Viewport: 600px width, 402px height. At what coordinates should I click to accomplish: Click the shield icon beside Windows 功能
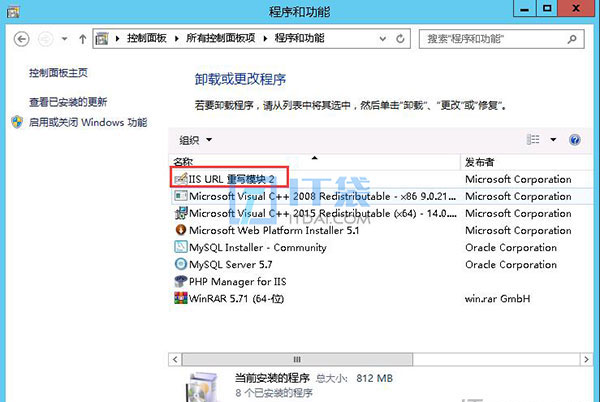click(17, 122)
